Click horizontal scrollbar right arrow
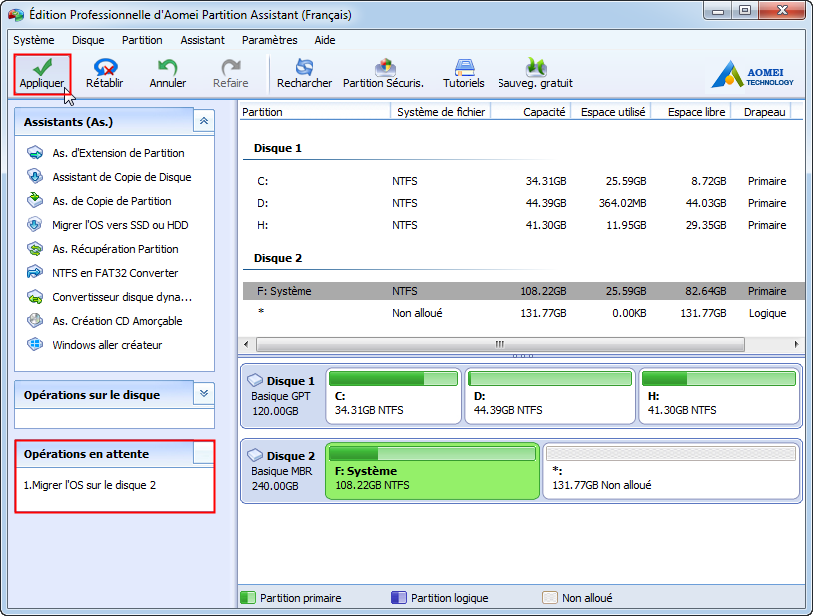The width and height of the screenshot is (813, 616). 796,344
